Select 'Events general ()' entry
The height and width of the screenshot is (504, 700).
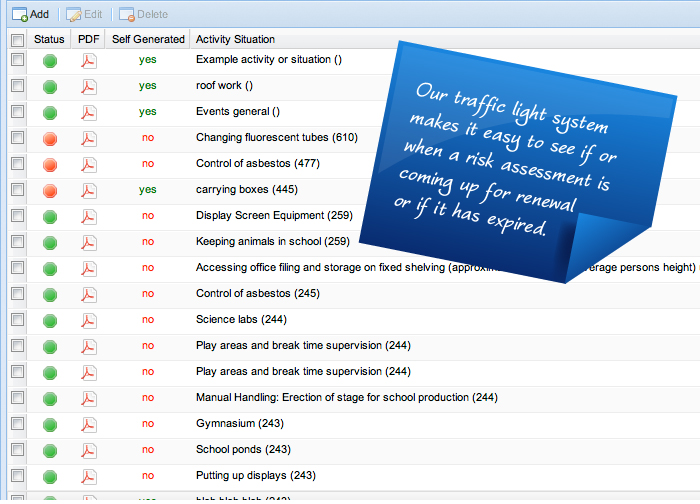click(x=238, y=111)
